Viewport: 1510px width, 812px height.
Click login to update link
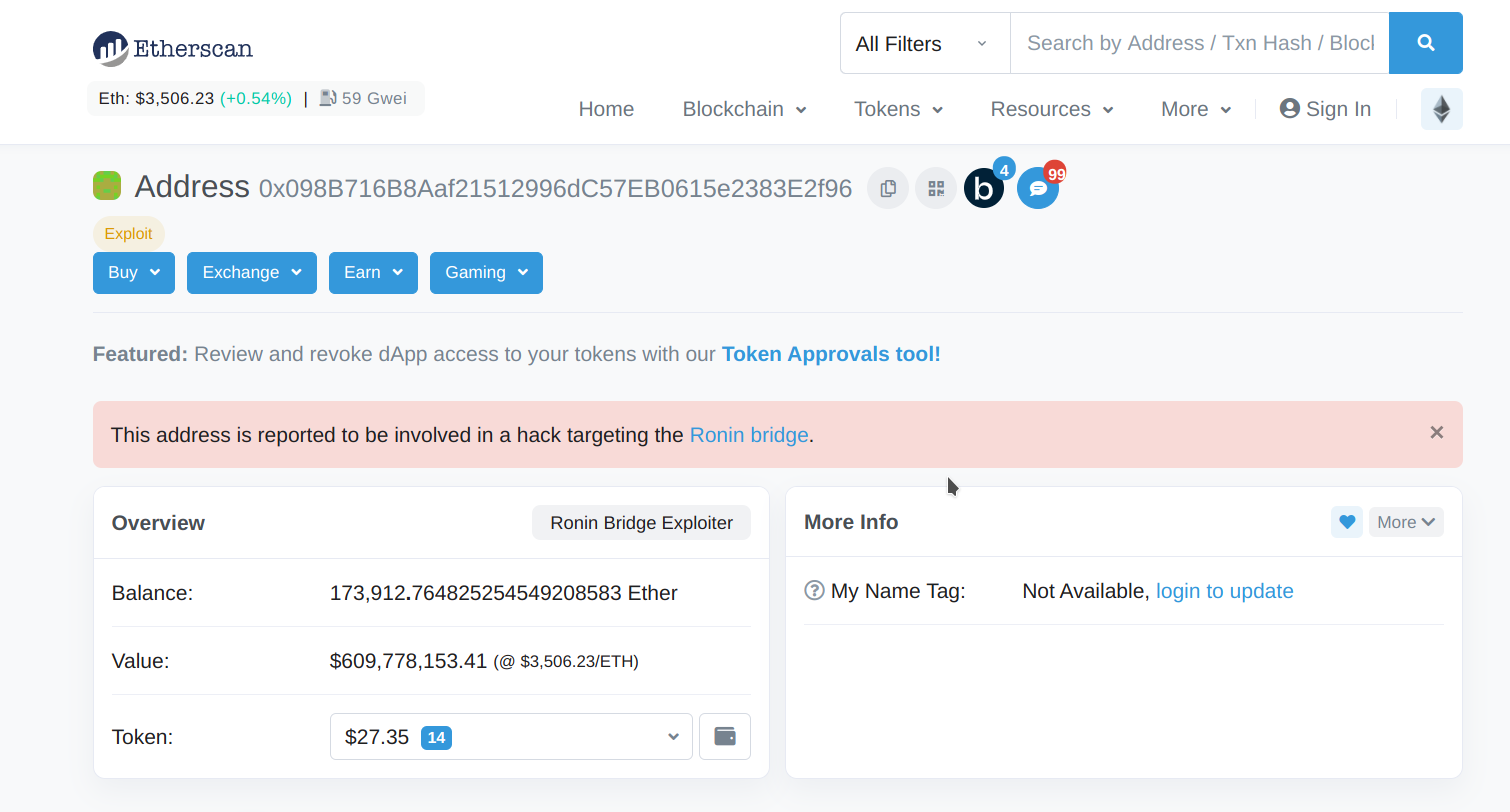click(x=1225, y=591)
